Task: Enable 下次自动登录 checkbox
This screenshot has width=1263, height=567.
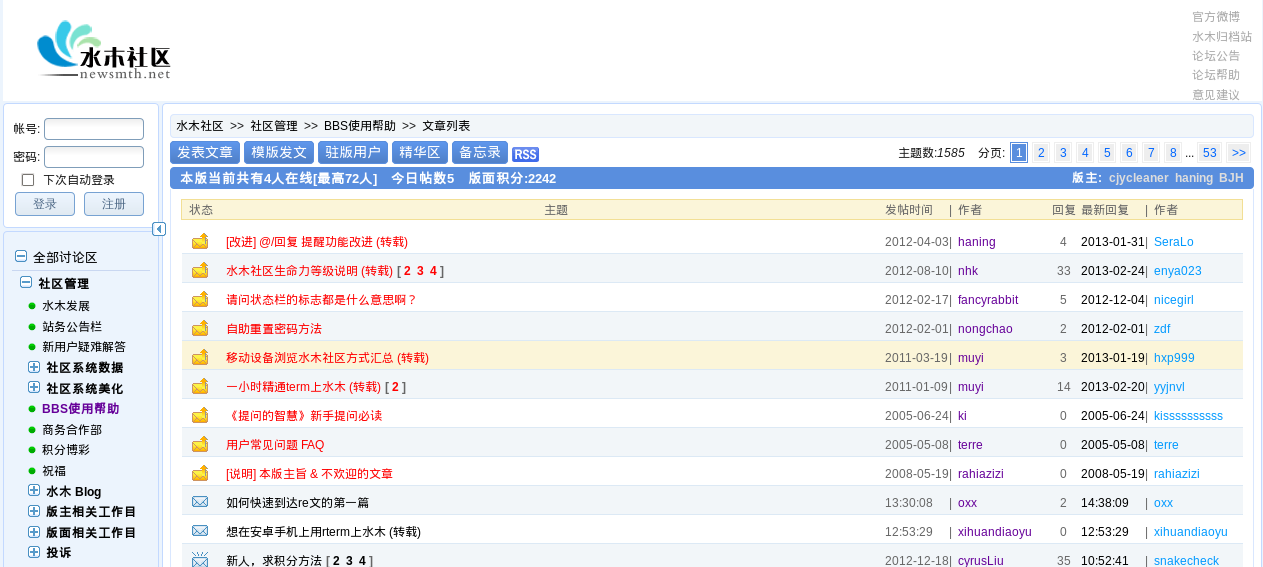Action: 28,180
